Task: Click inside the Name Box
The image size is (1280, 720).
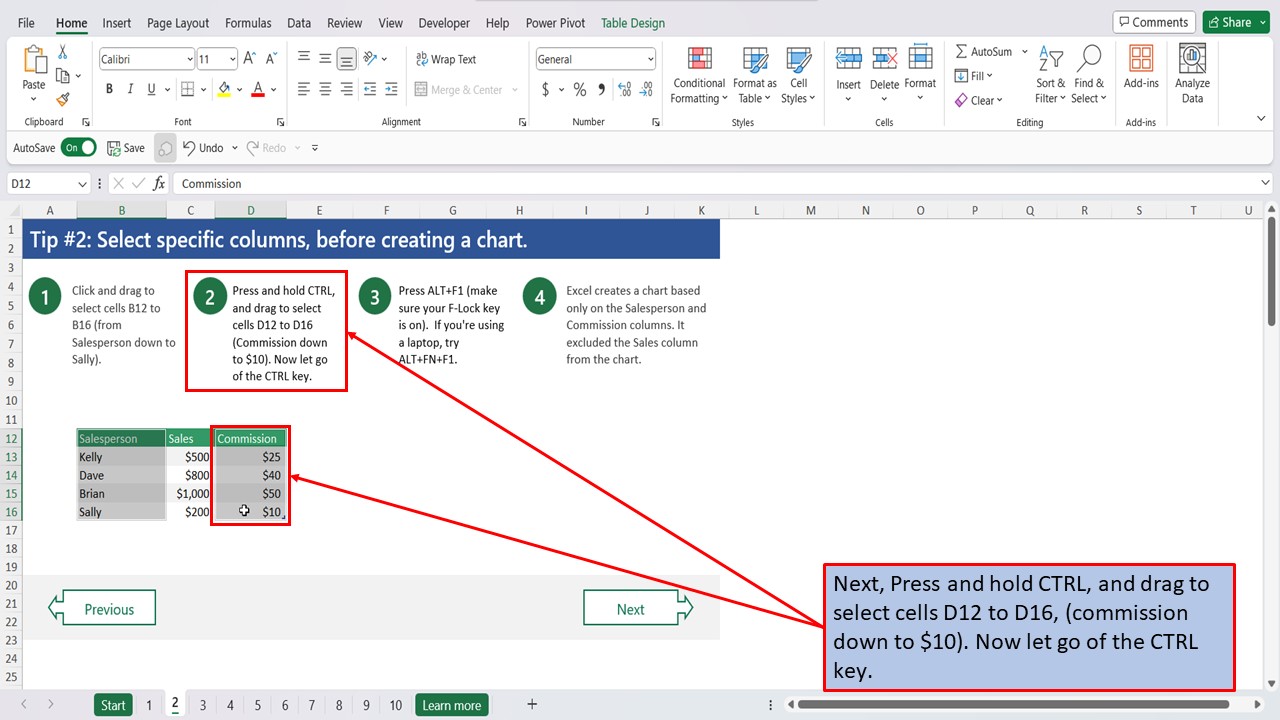Action: [40, 183]
